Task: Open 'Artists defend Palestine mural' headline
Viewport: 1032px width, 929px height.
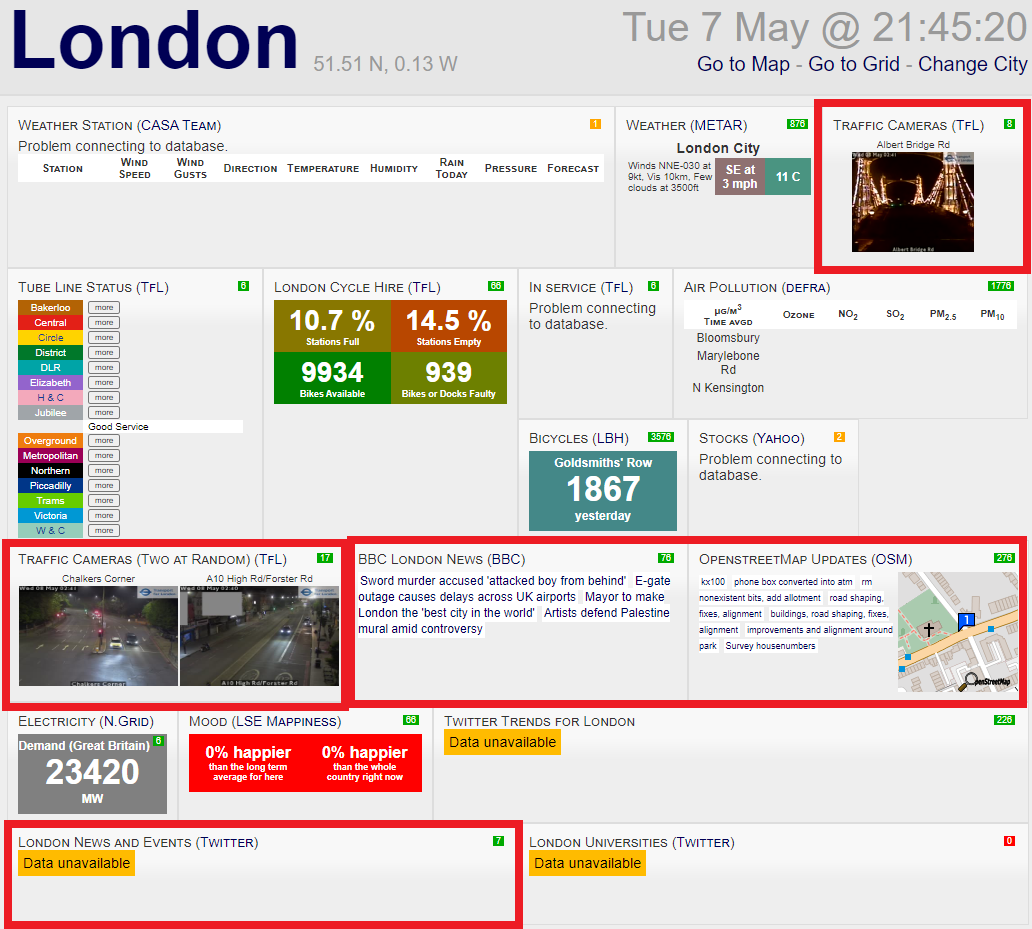Action: tap(514, 620)
